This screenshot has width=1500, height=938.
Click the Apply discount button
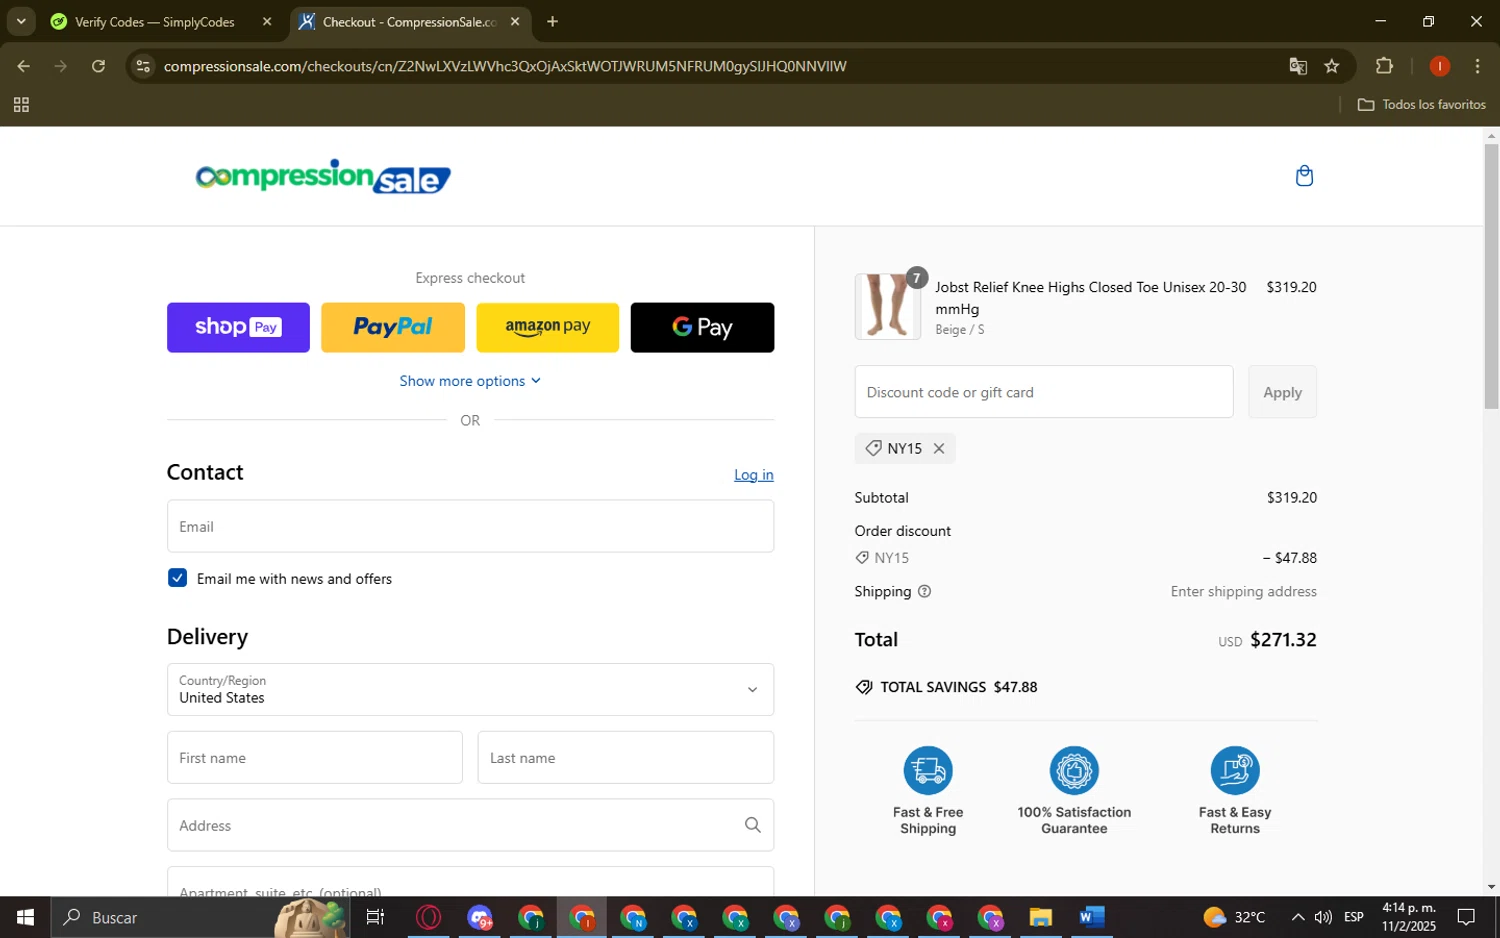[x=1282, y=392]
